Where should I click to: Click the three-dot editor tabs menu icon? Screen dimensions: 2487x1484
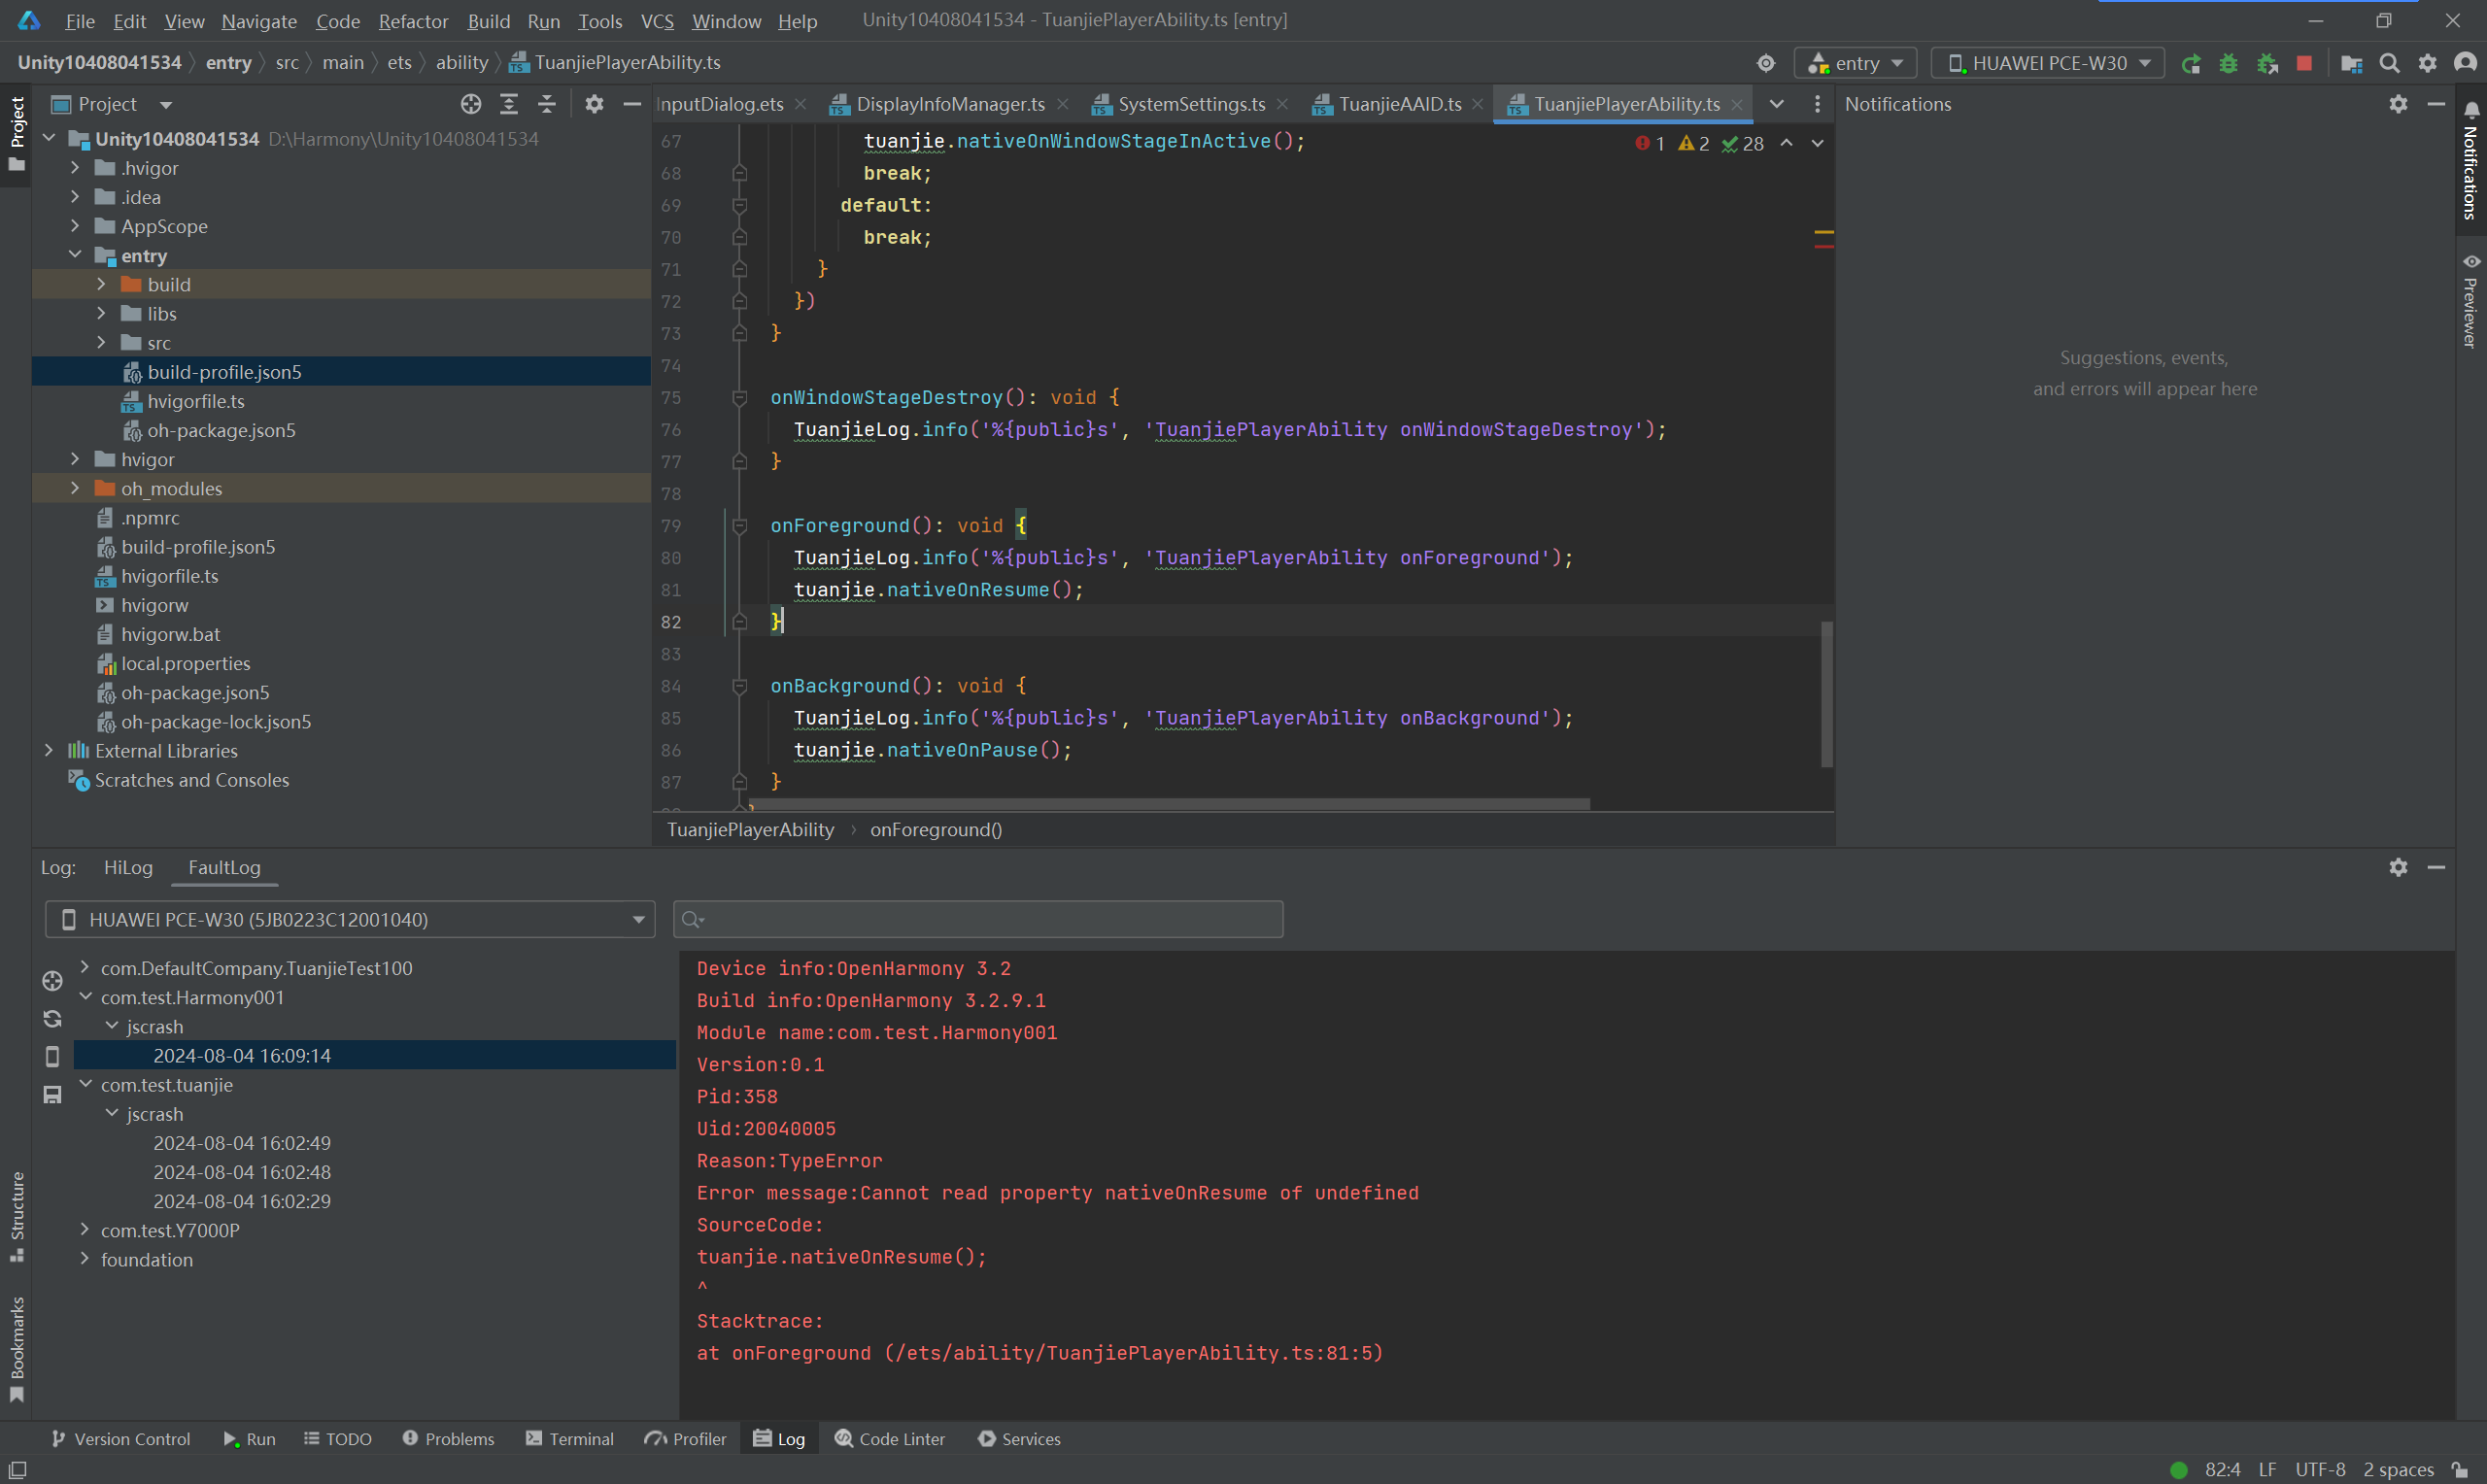pyautogui.click(x=1817, y=104)
